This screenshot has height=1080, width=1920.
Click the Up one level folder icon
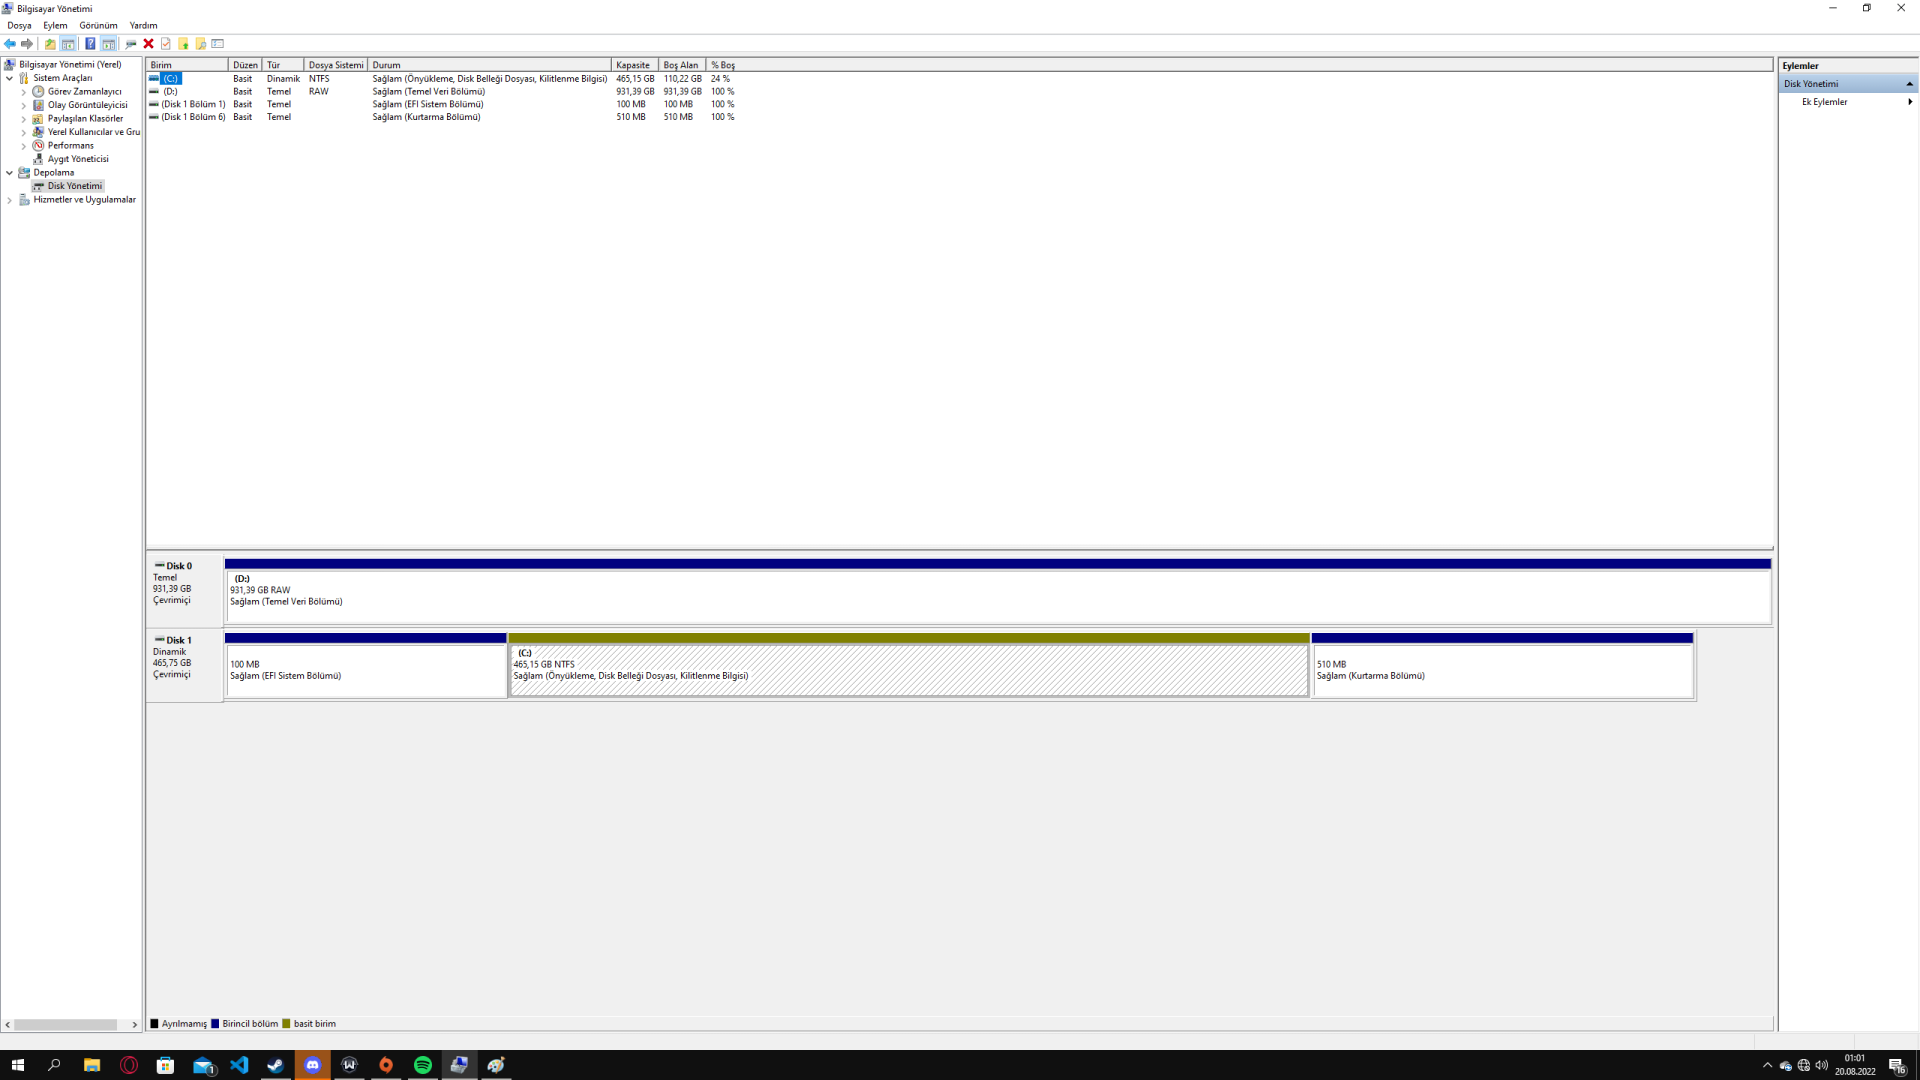click(x=50, y=44)
